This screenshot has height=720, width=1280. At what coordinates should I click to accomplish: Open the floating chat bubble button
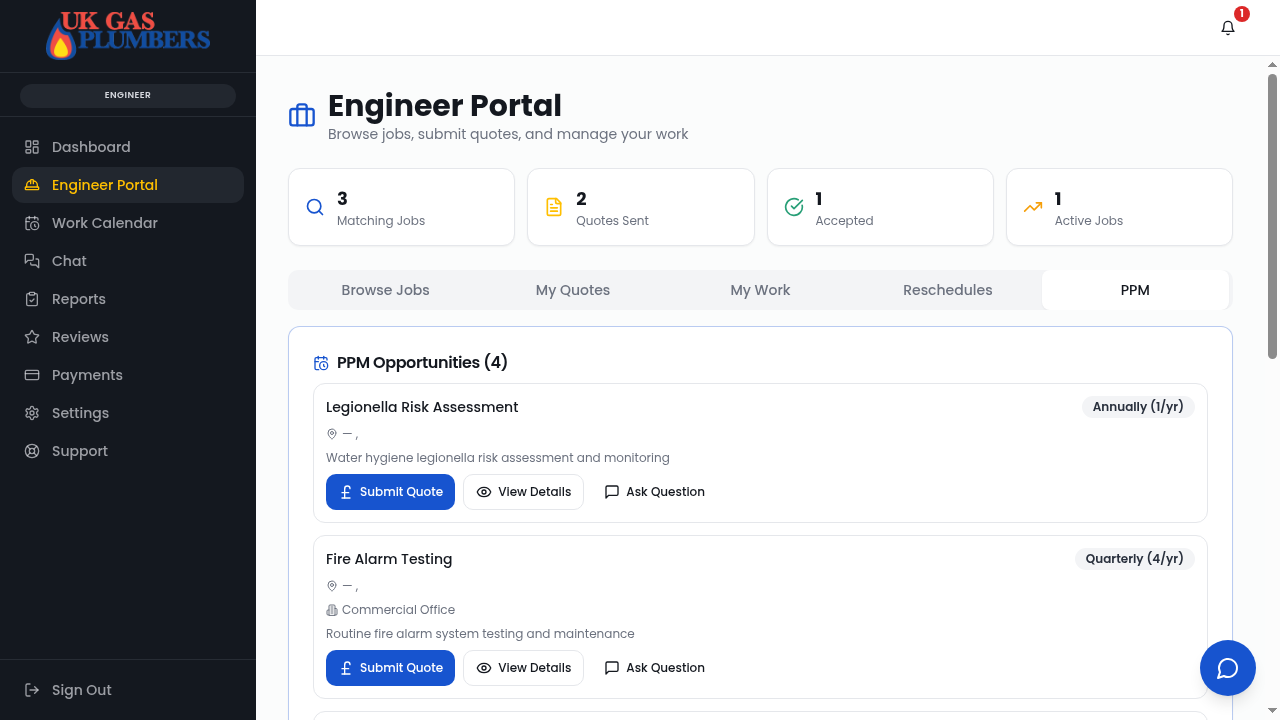click(1228, 668)
